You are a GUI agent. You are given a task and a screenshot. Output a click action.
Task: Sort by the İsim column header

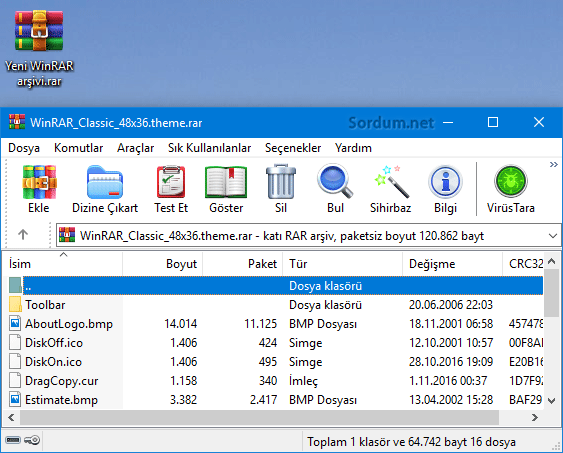(63, 264)
